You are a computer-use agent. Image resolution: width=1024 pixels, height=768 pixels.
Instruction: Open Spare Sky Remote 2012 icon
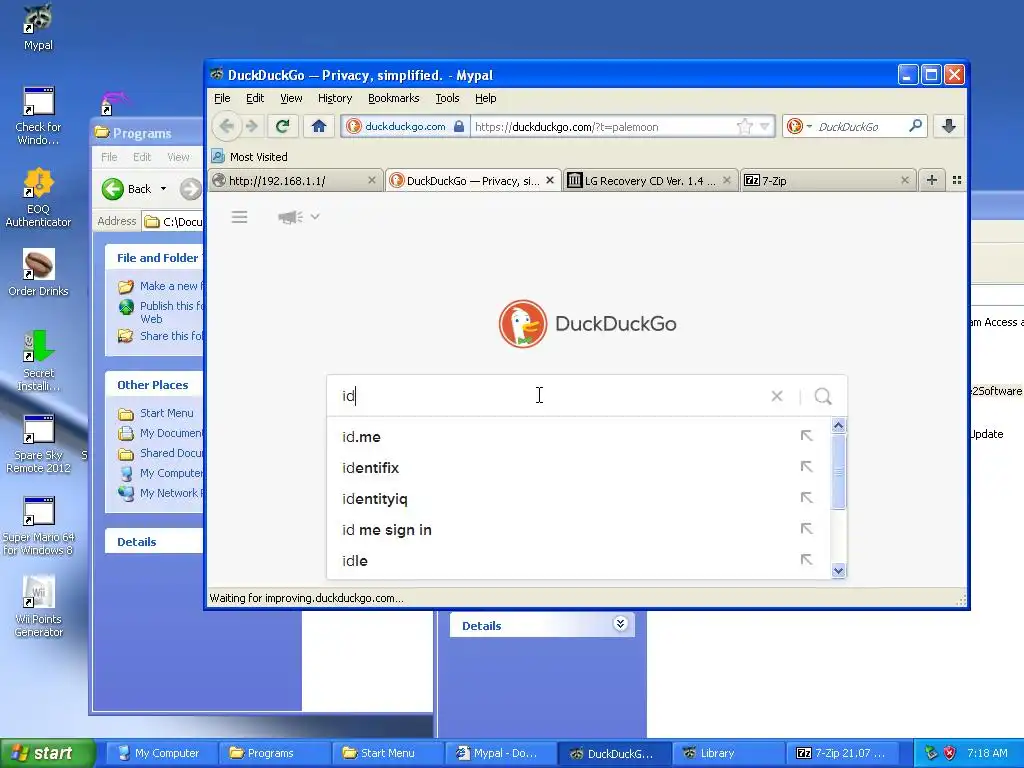38,444
